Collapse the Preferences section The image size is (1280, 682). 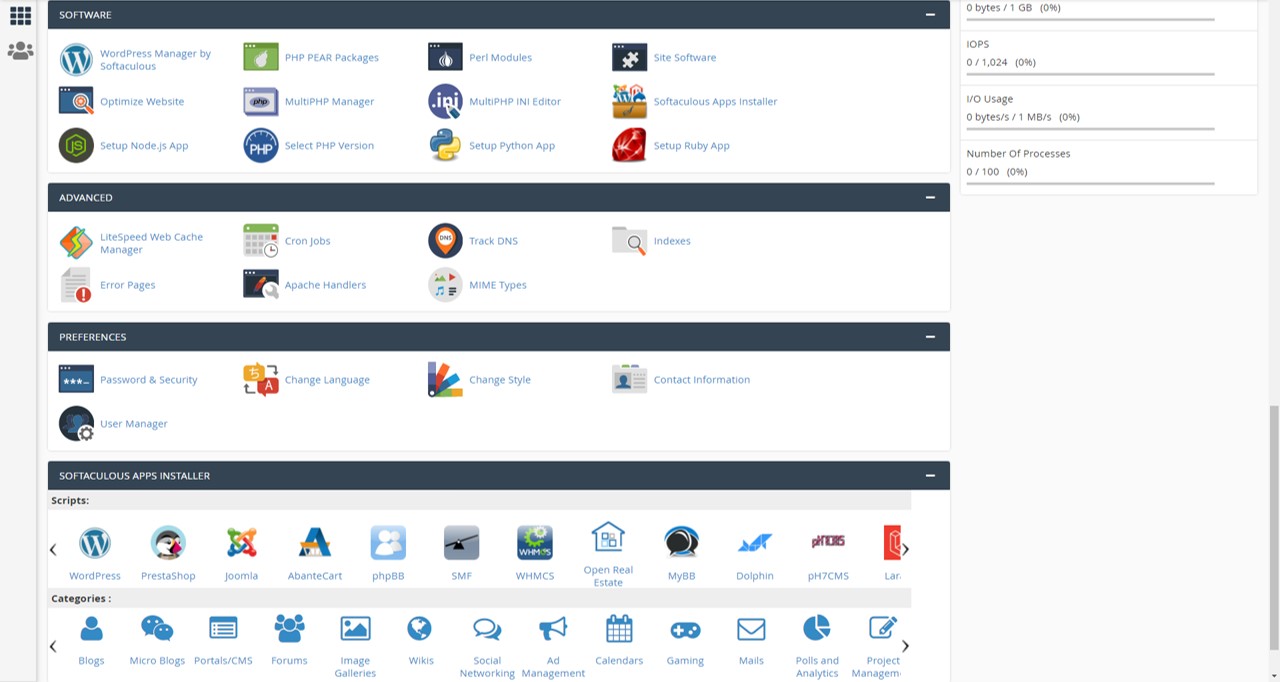point(930,337)
